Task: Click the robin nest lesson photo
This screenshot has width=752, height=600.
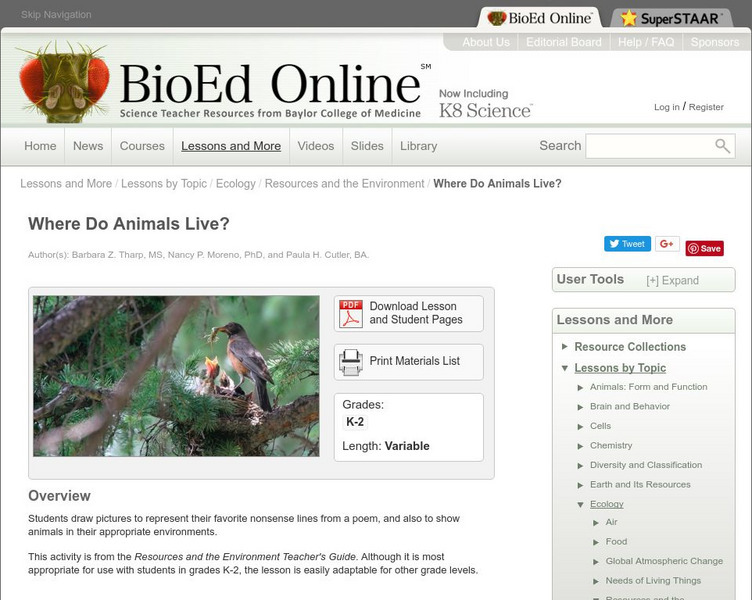Action: (x=176, y=376)
